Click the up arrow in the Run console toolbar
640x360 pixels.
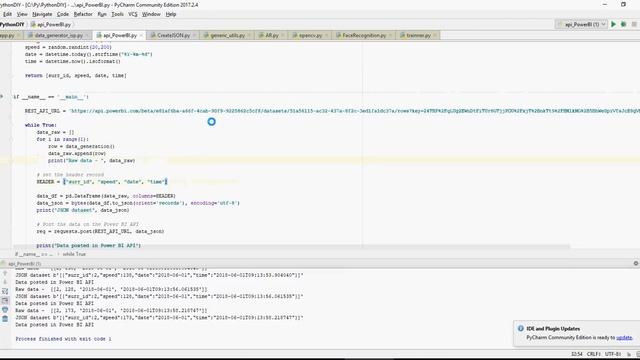(5, 273)
